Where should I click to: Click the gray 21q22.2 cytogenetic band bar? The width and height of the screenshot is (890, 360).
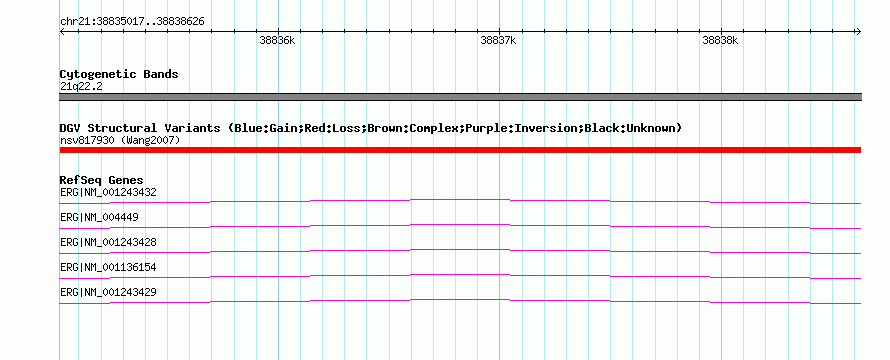pos(460,97)
